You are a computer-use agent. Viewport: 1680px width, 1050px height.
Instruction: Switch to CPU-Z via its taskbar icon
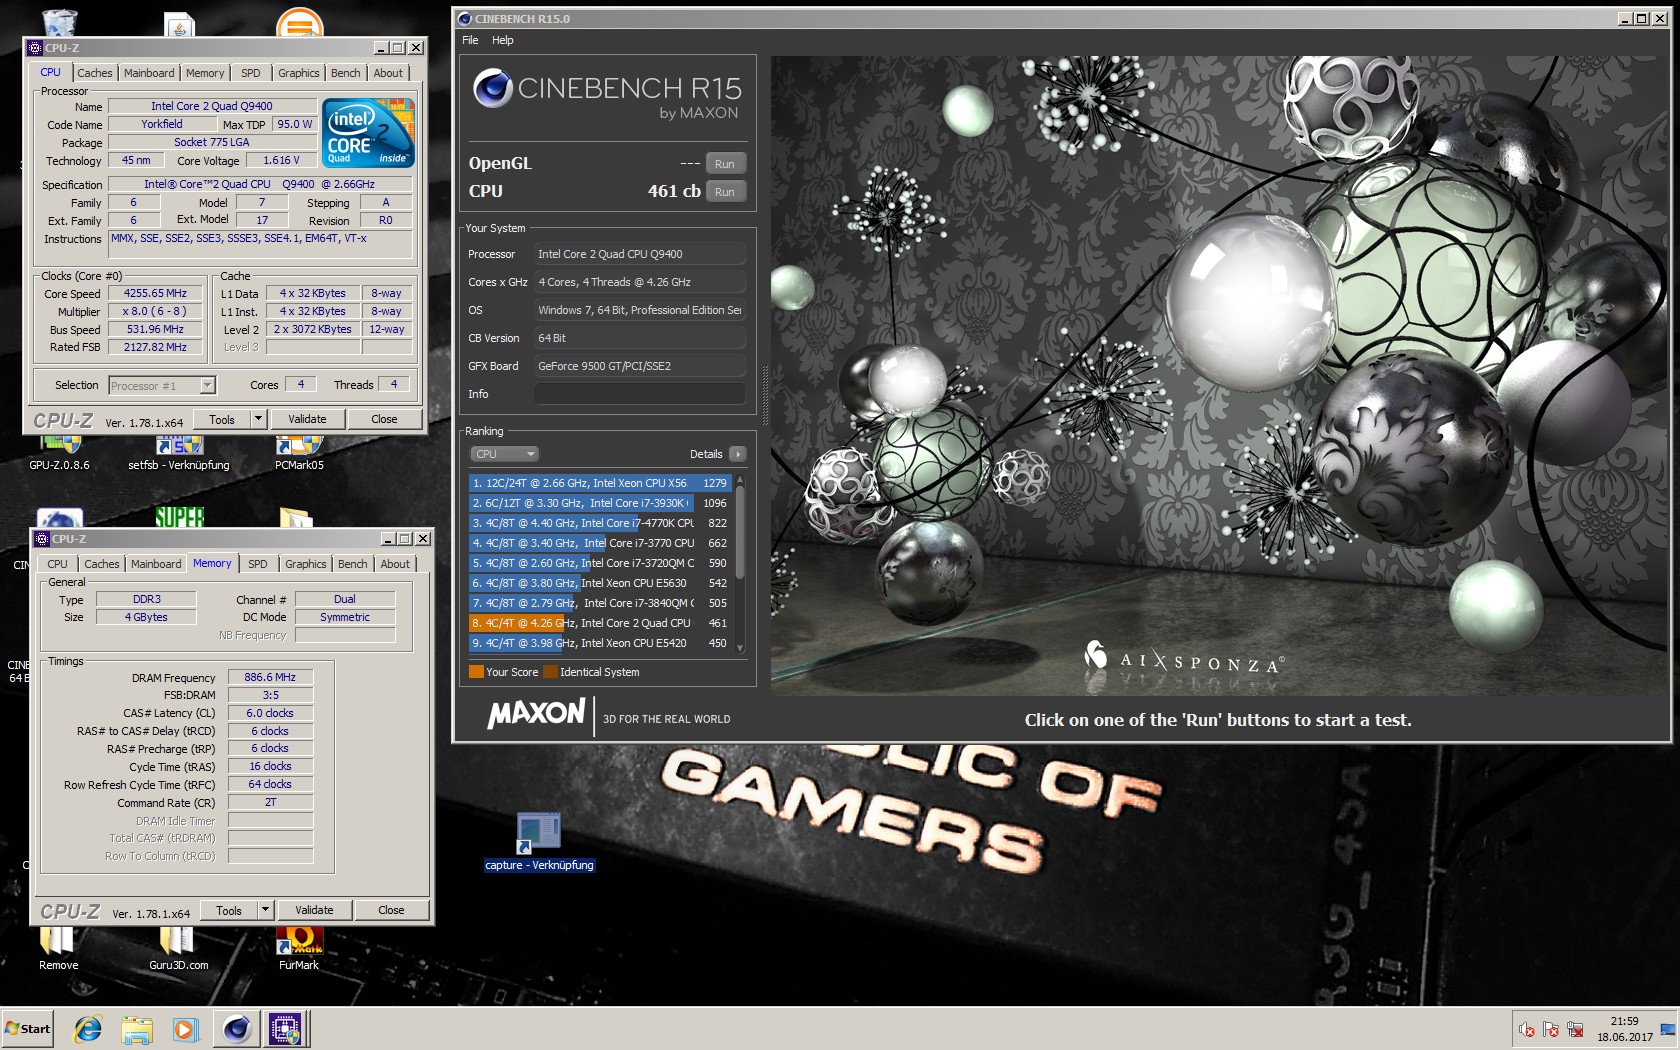(286, 1029)
